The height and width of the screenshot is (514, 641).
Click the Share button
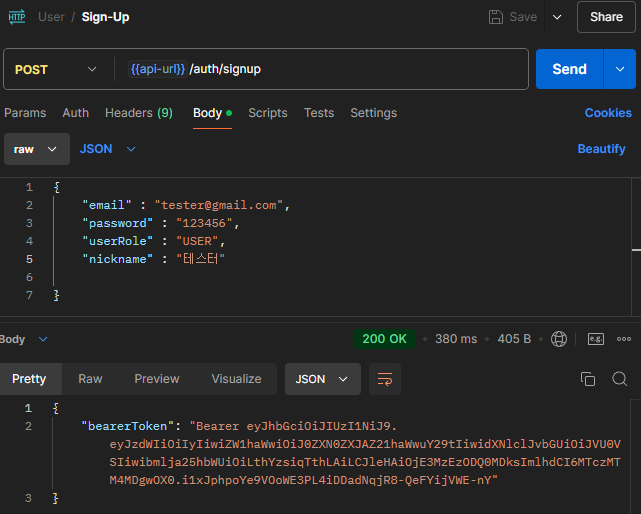(x=606, y=17)
